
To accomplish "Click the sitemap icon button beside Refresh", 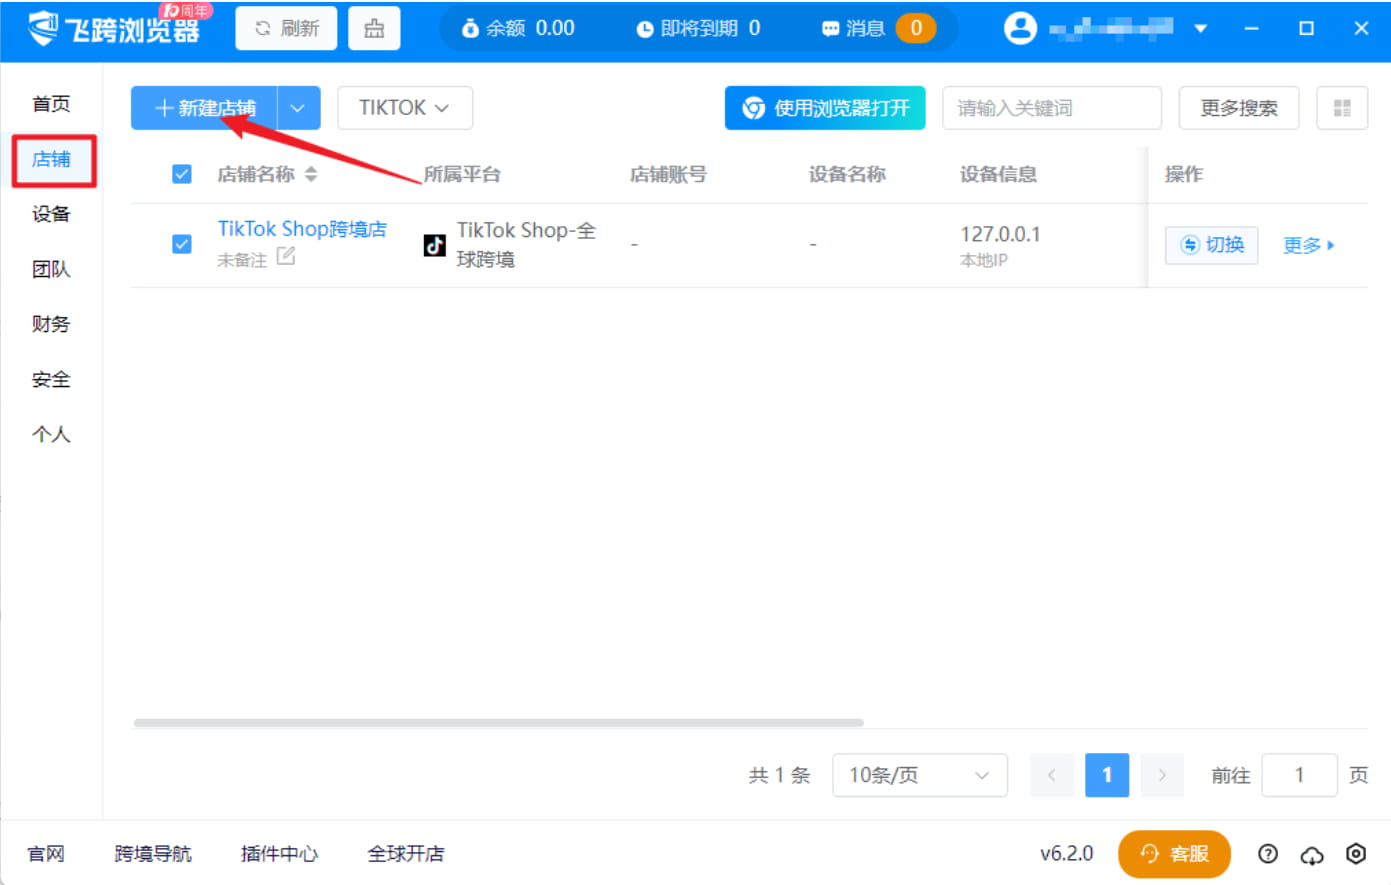I will (x=374, y=28).
